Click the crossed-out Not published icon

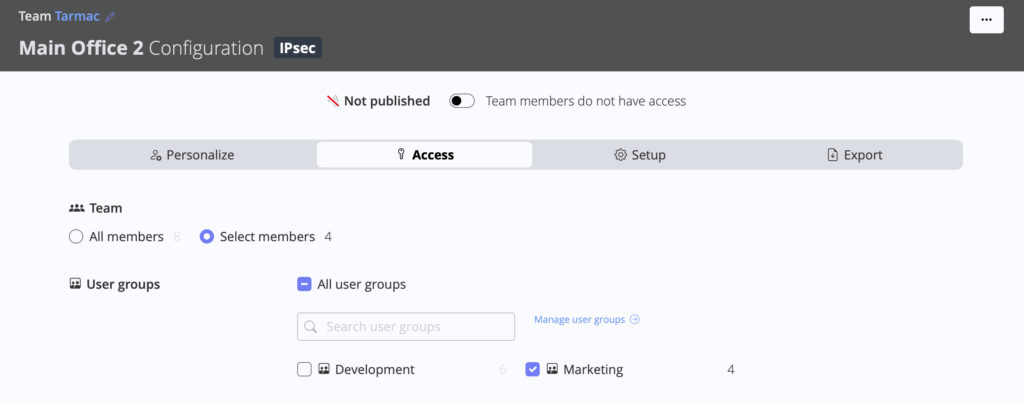click(x=333, y=101)
